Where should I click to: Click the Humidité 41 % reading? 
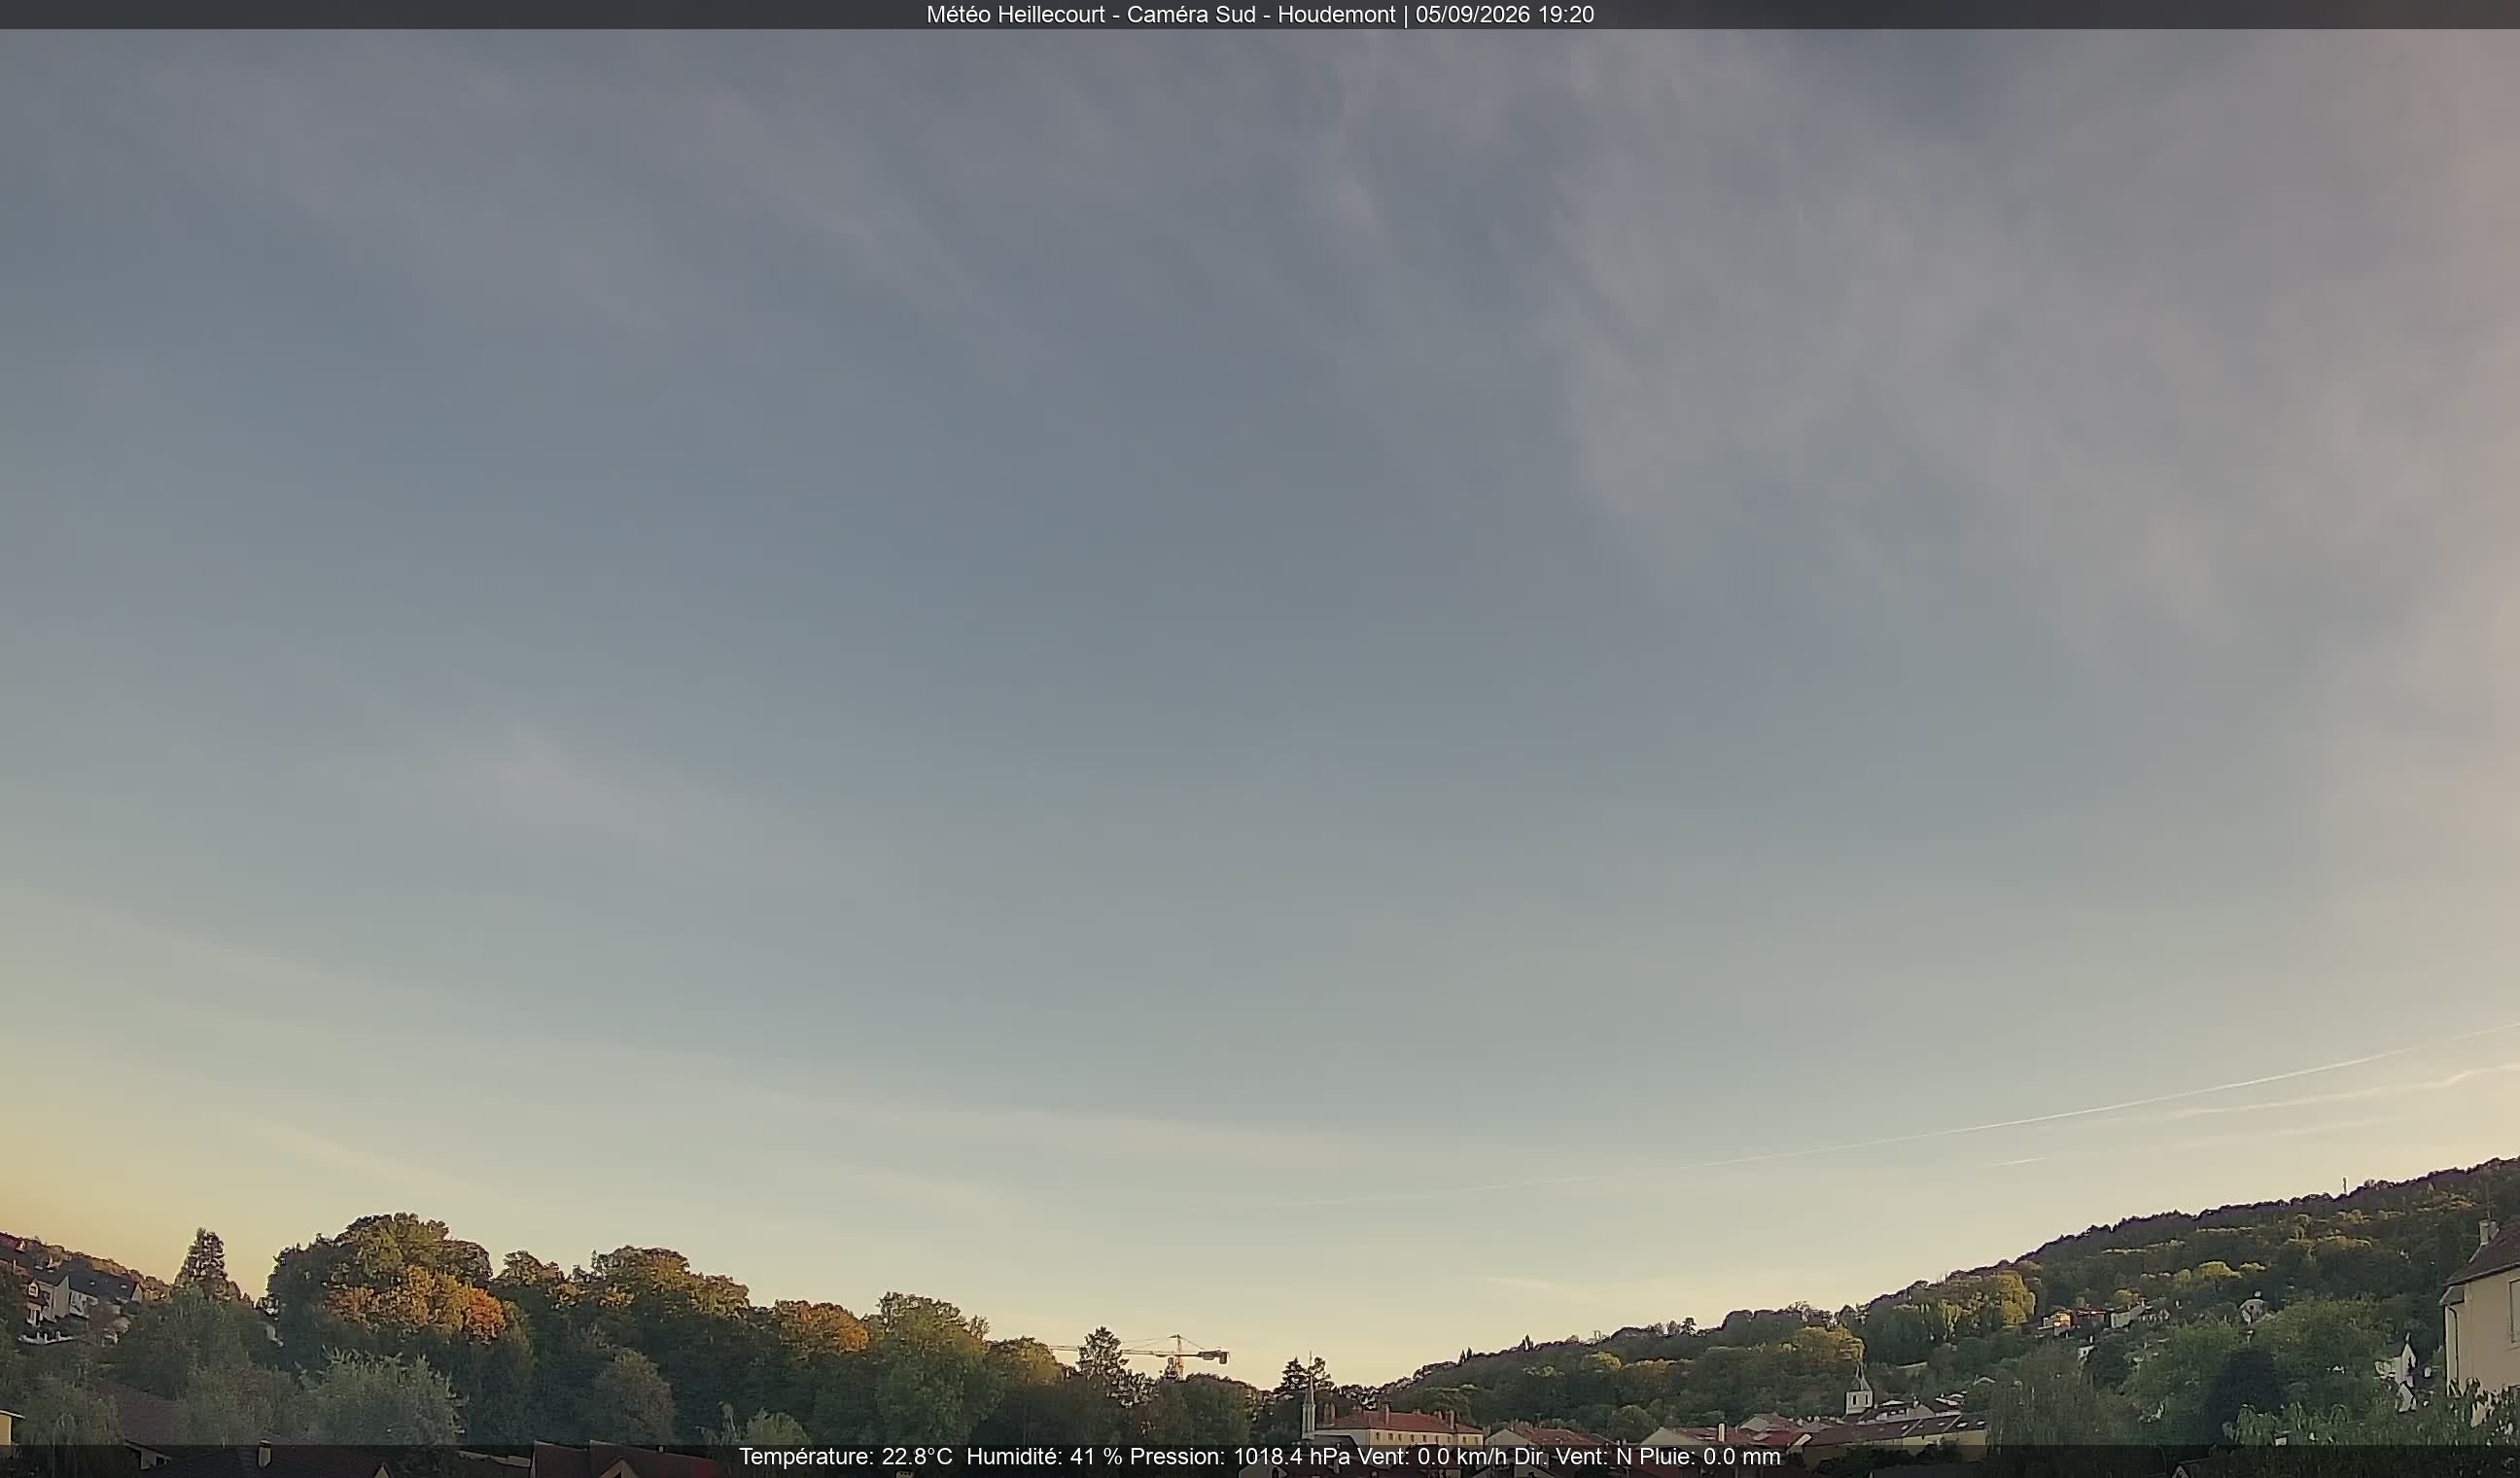pyautogui.click(x=1044, y=1457)
